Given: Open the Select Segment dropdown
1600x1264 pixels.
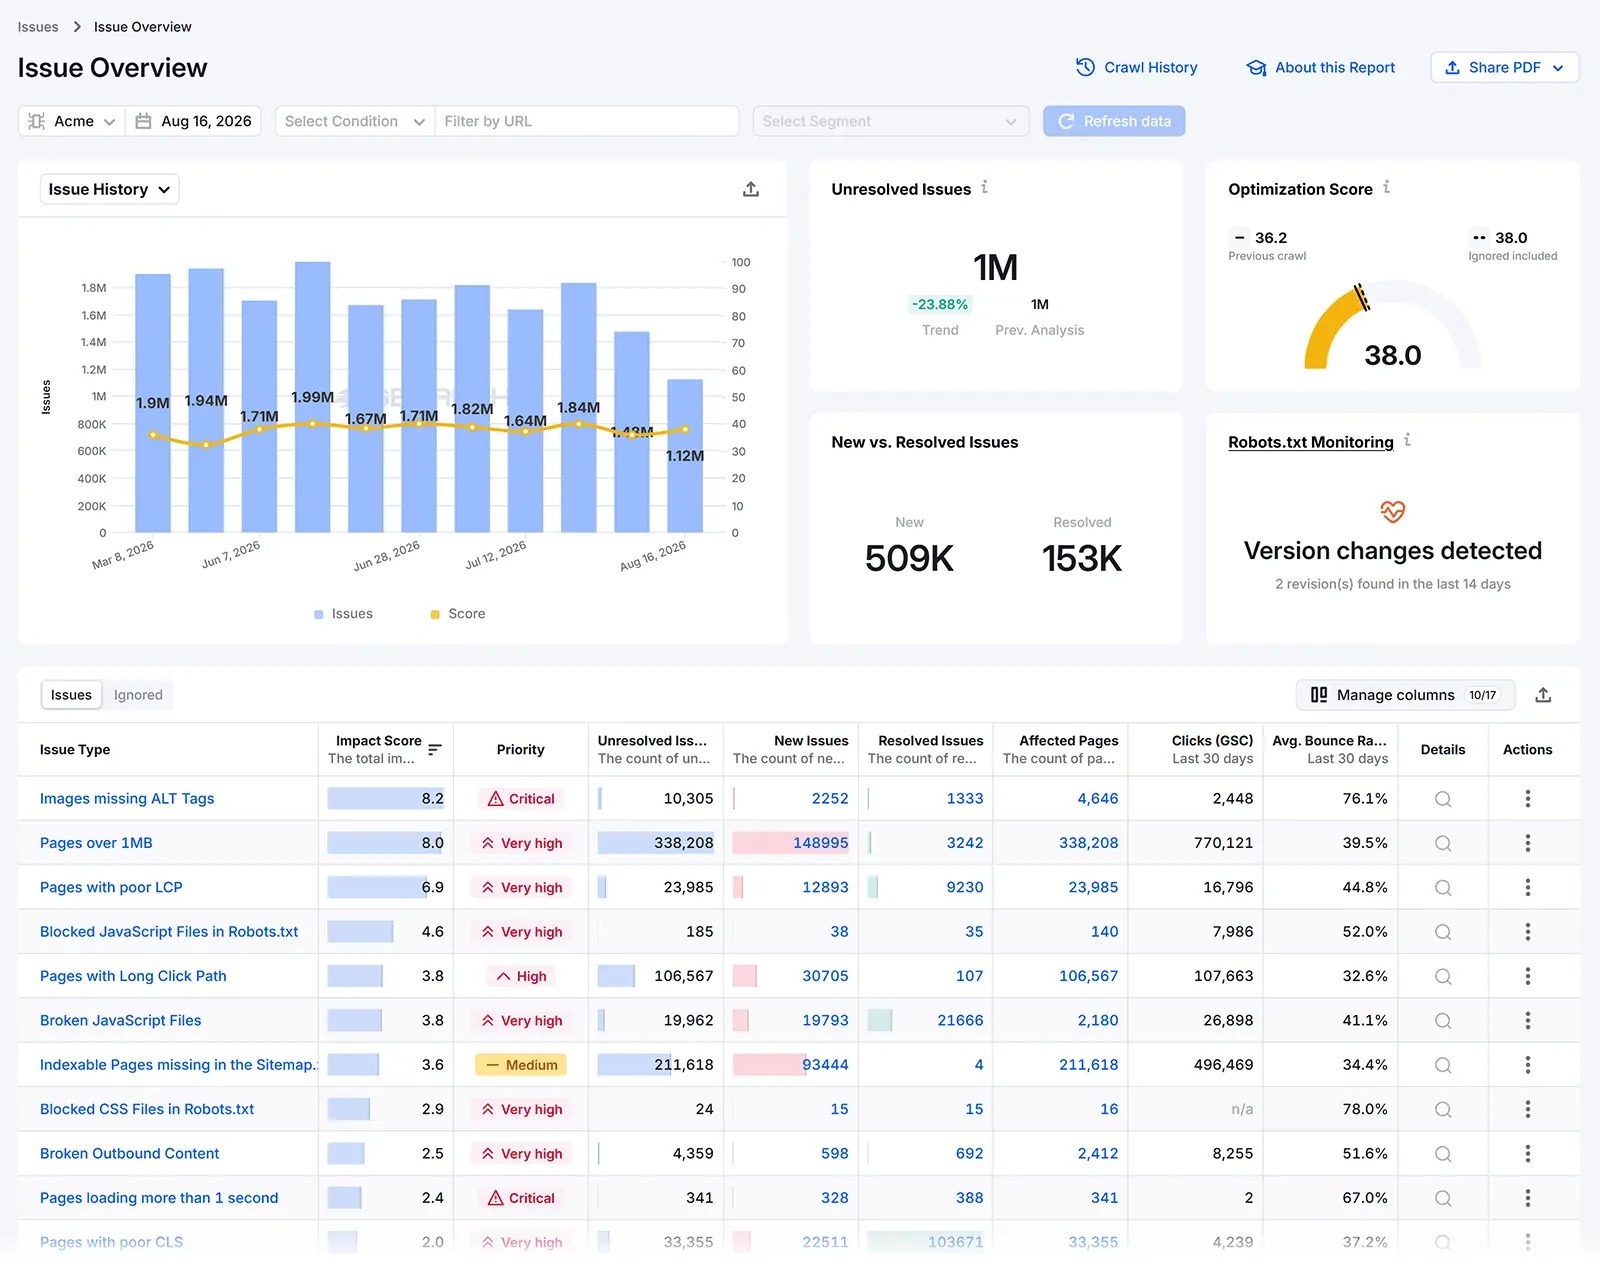Looking at the screenshot, I should pyautogui.click(x=890, y=121).
